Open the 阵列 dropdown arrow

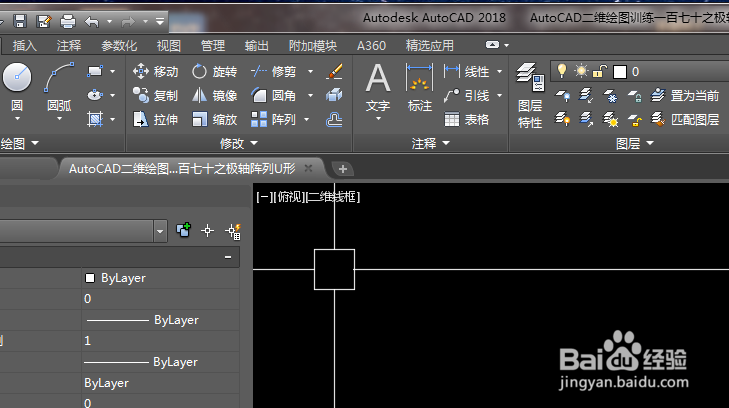[306, 119]
